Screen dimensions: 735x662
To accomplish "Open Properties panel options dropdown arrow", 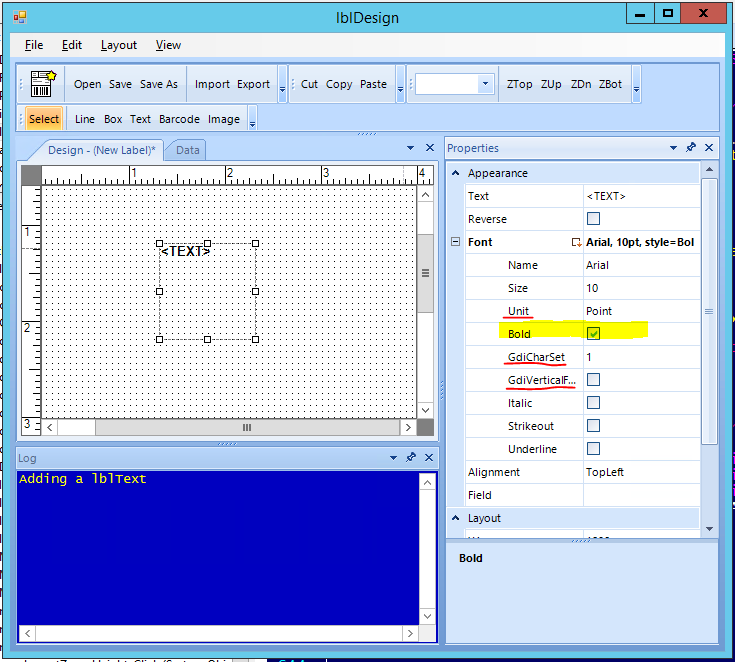I will tap(673, 148).
